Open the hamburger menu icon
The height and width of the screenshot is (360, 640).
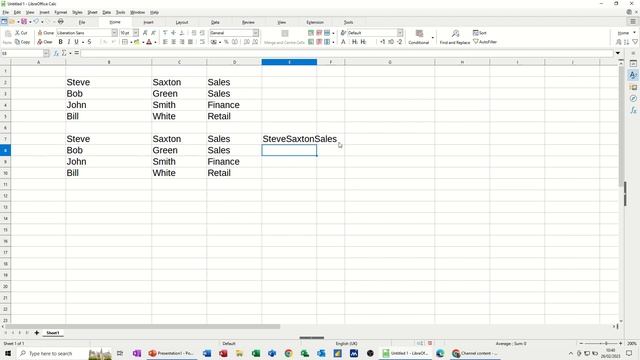click(633, 22)
